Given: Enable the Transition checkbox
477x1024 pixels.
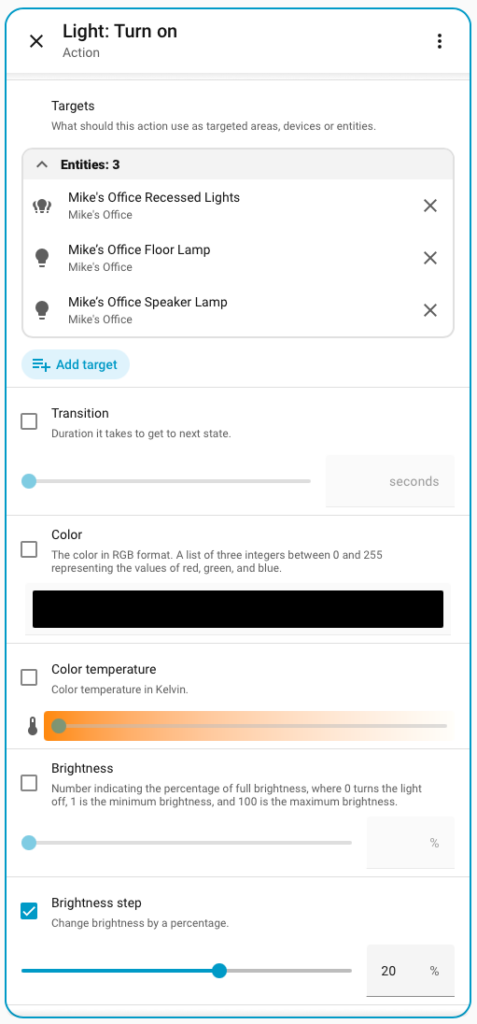Looking at the screenshot, I should pyautogui.click(x=29, y=421).
